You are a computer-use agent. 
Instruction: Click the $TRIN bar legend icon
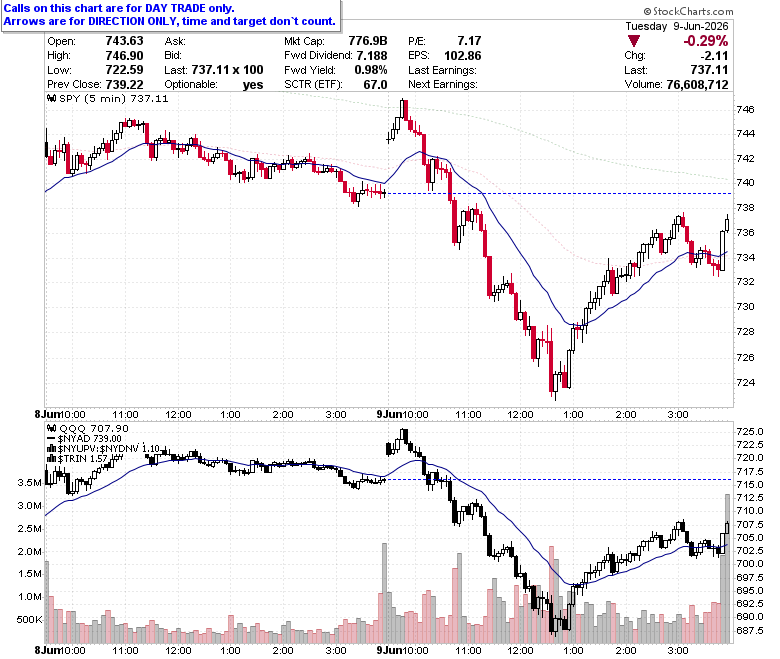coord(51,459)
